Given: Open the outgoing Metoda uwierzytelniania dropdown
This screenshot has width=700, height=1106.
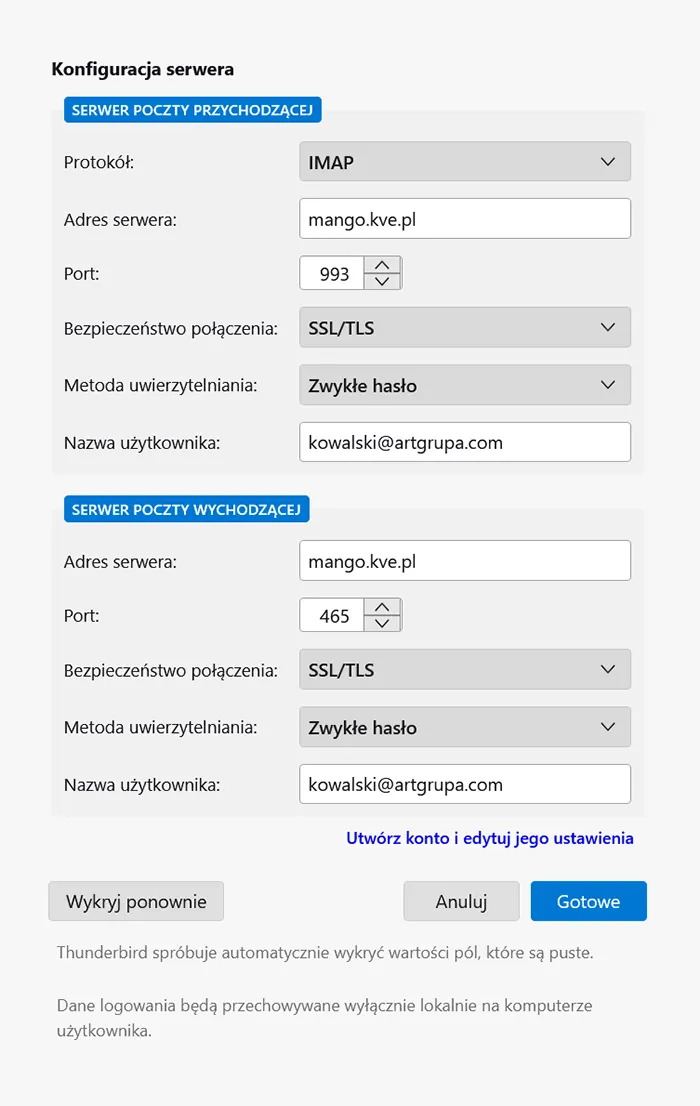Looking at the screenshot, I should (x=464, y=727).
